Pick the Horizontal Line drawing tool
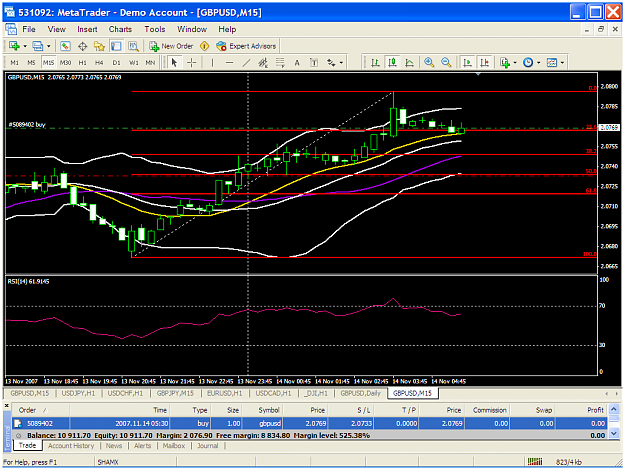This screenshot has width=625, height=470. pos(229,63)
